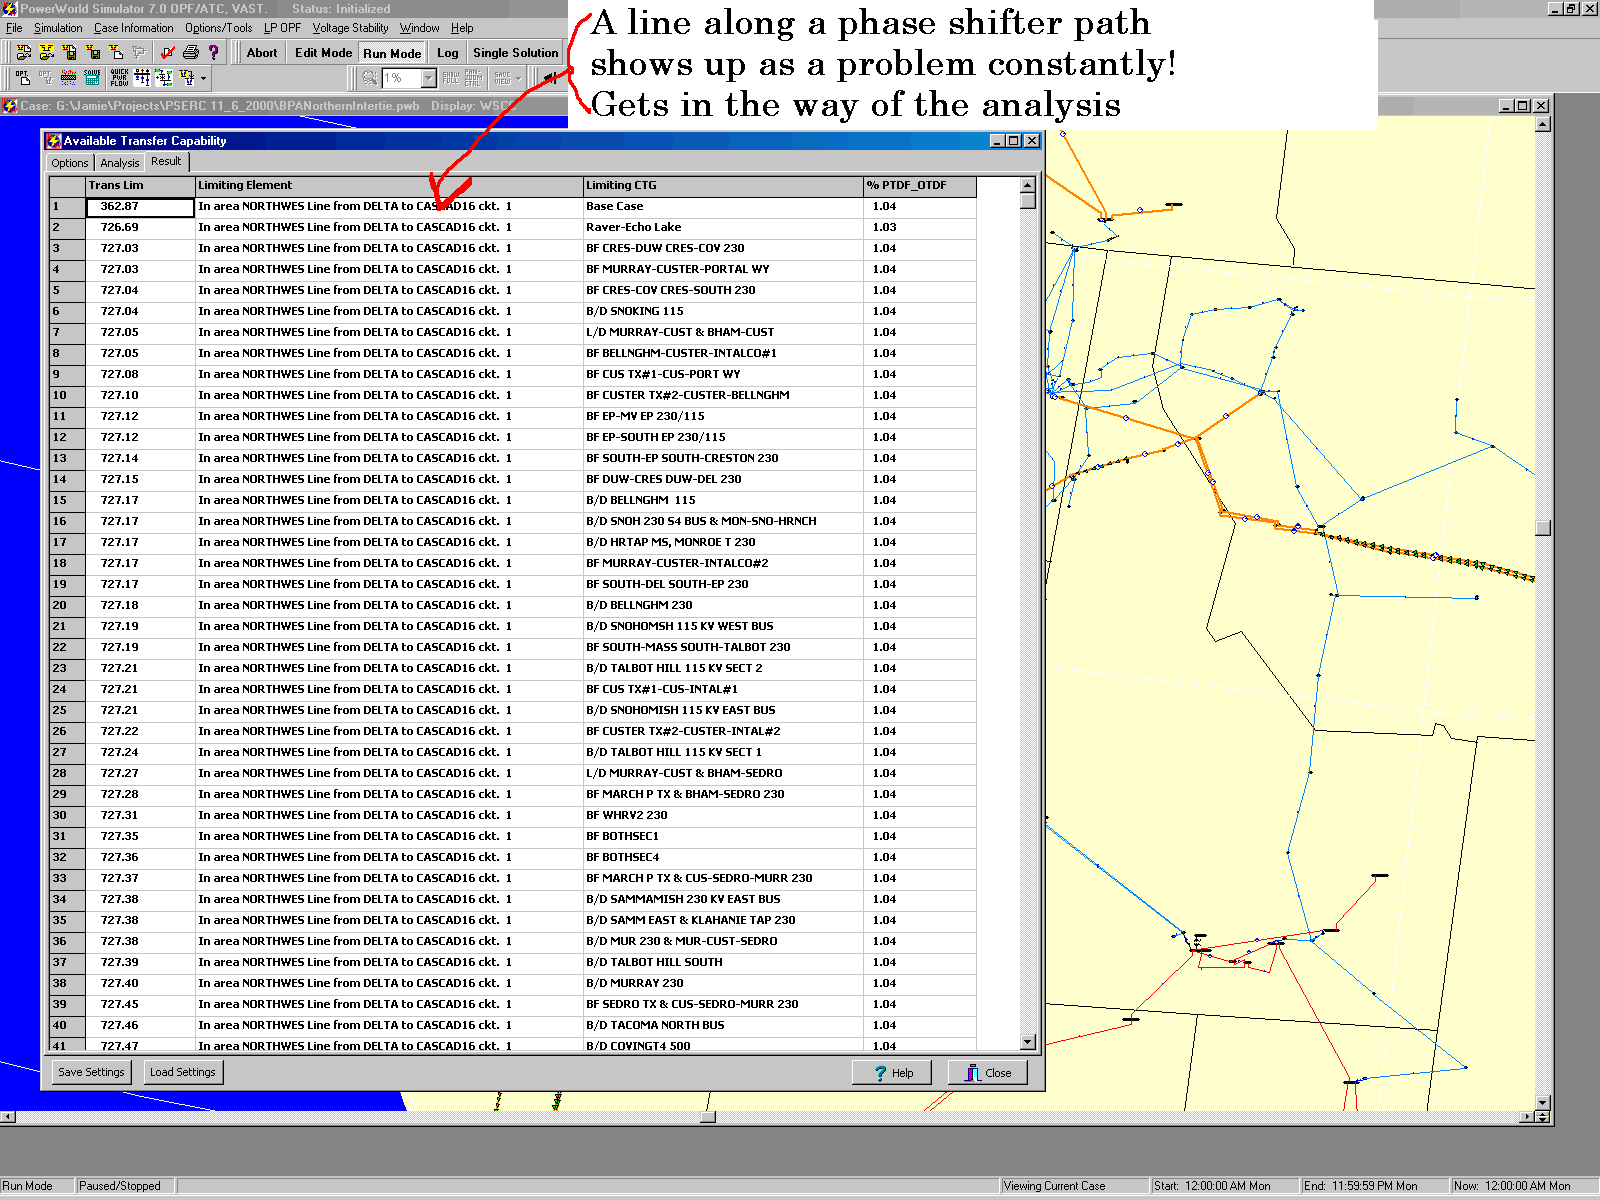
Task: Click the Solve calculator icon
Action: [92, 77]
